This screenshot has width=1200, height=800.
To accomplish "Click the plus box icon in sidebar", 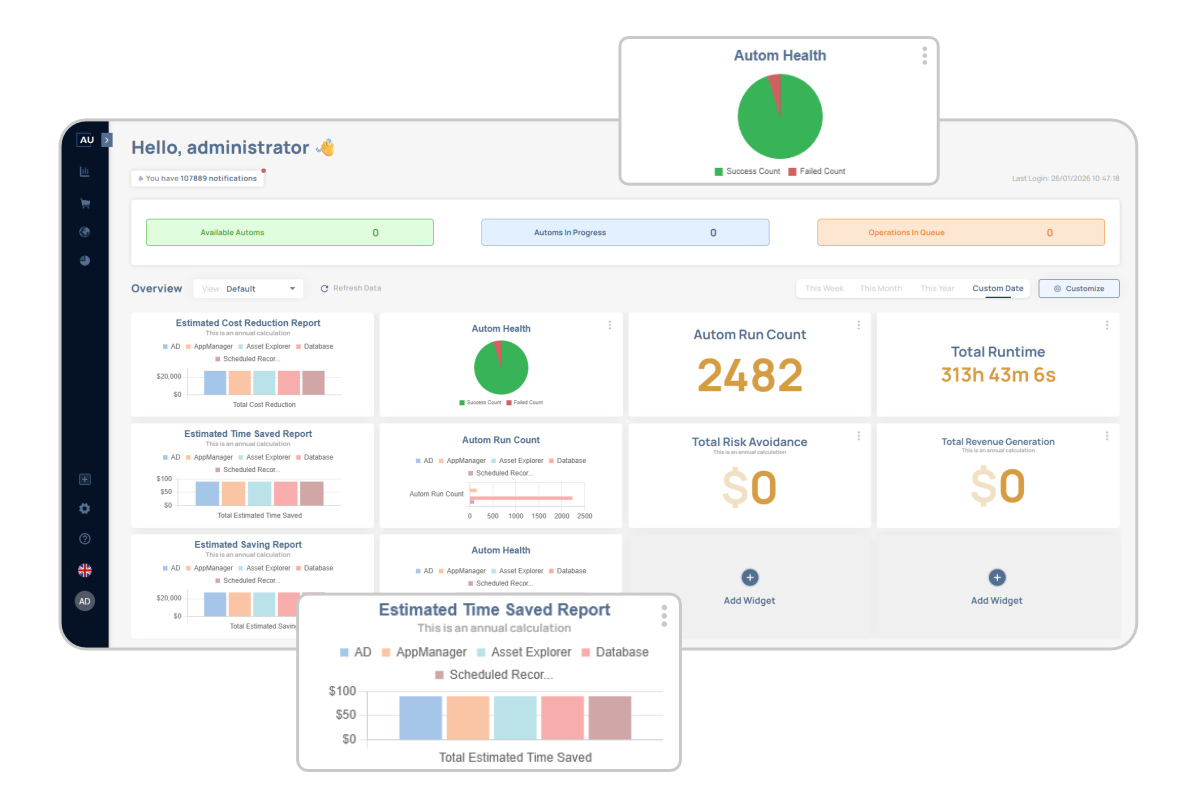I will pos(85,479).
